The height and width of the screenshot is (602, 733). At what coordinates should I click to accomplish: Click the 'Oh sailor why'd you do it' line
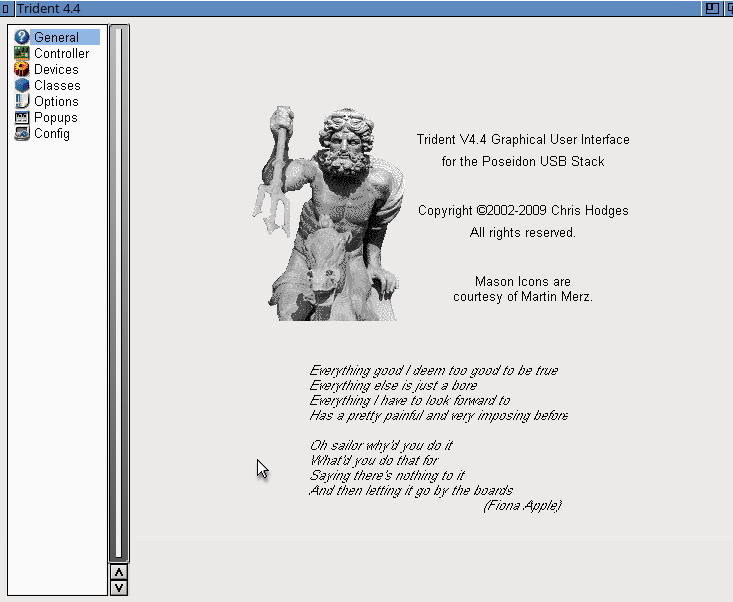tap(381, 445)
